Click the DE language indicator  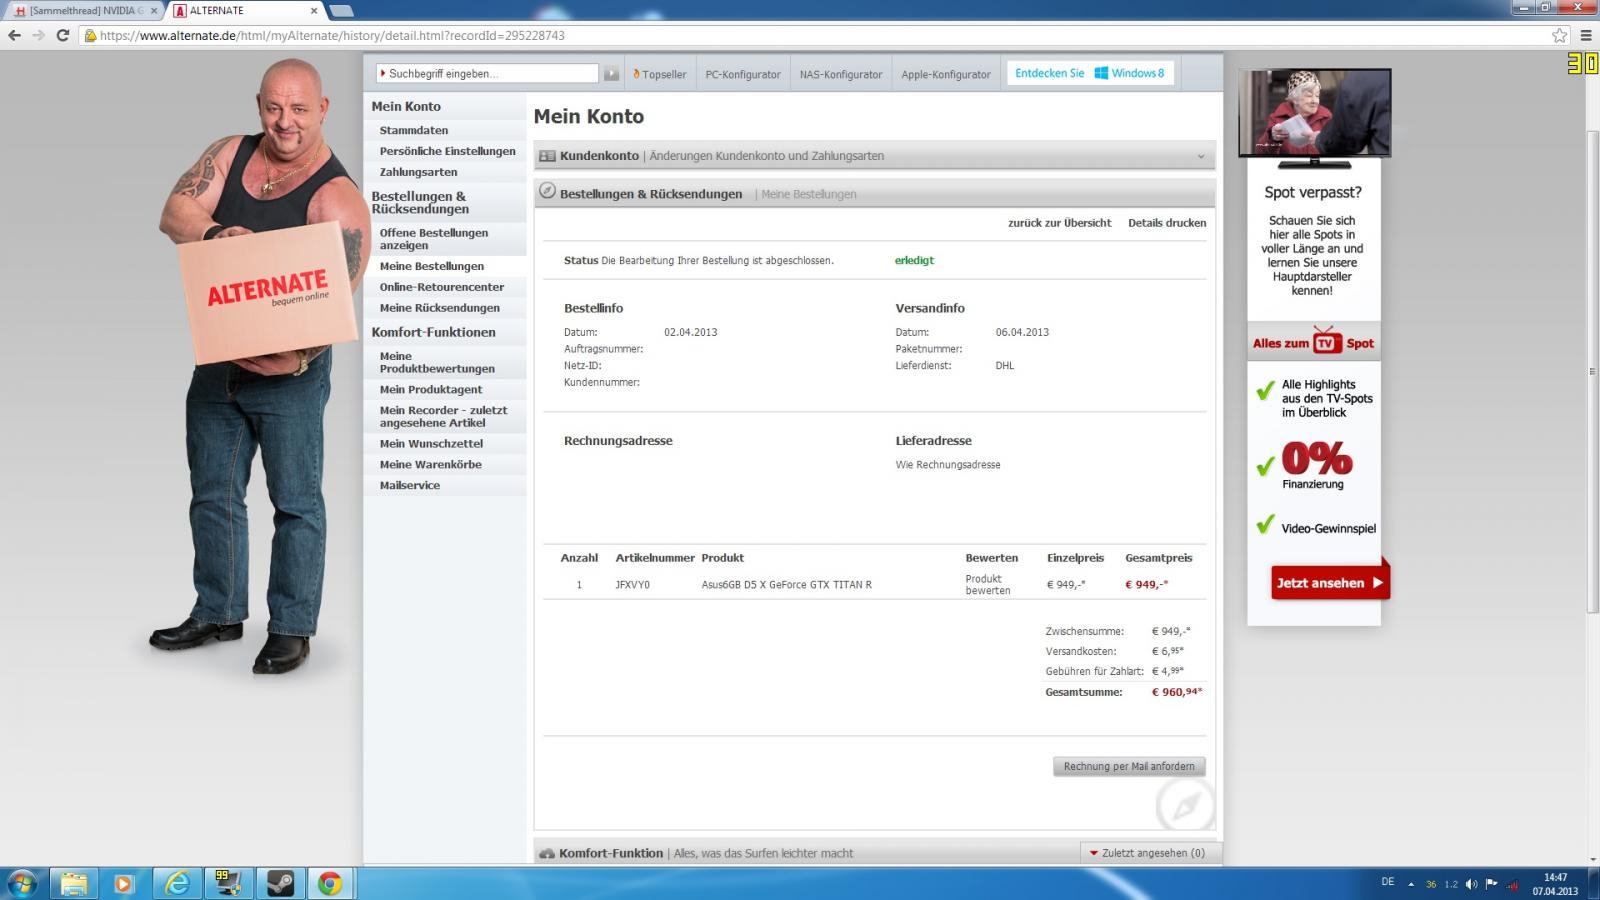(1388, 882)
